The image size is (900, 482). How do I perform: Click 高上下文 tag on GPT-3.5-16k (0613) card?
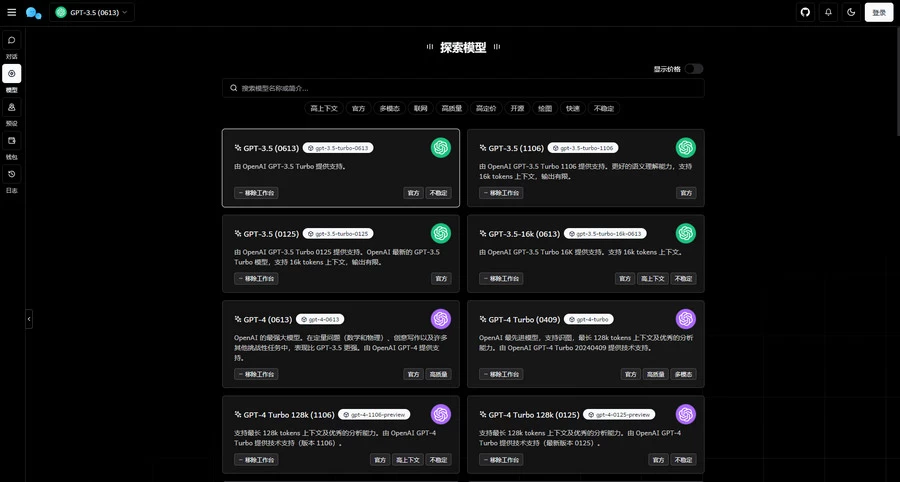[652, 278]
